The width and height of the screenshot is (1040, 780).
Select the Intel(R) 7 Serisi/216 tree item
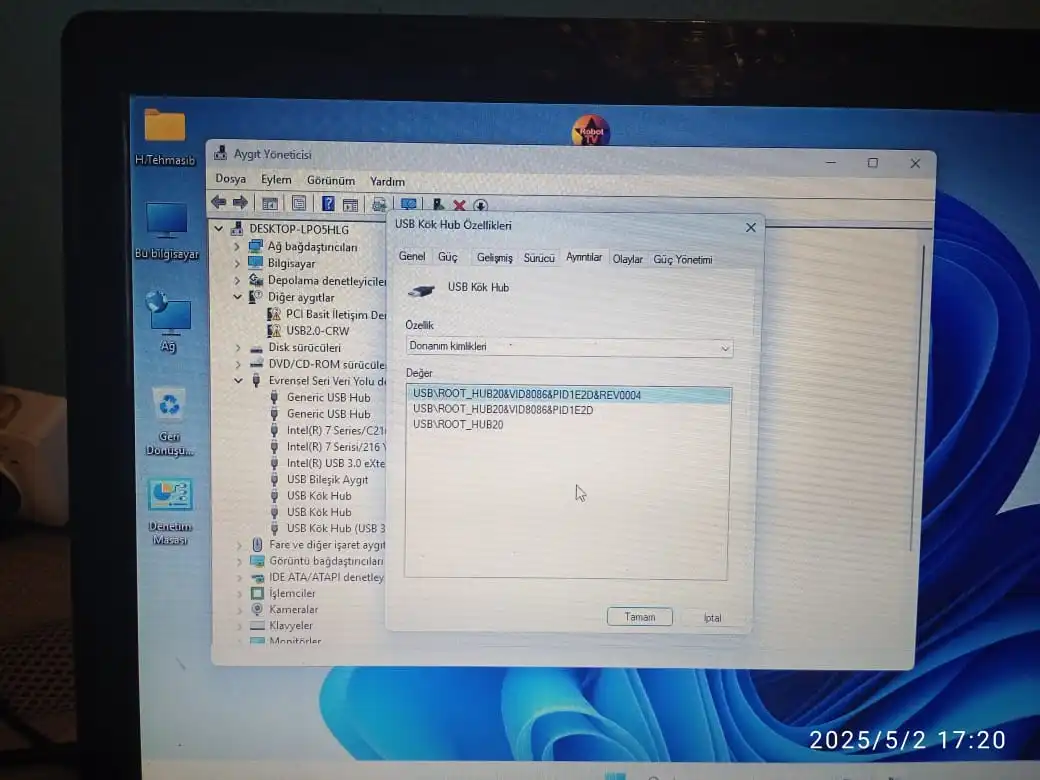336,447
